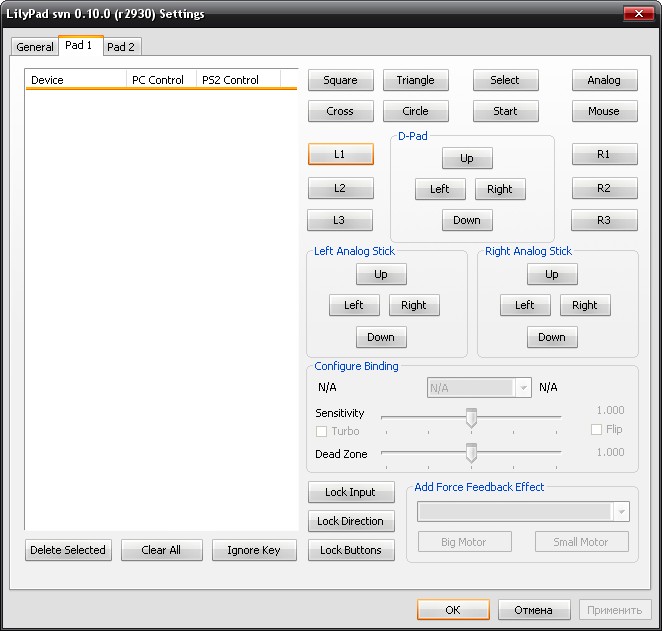Bind Left Analog Stick Down

(x=381, y=337)
